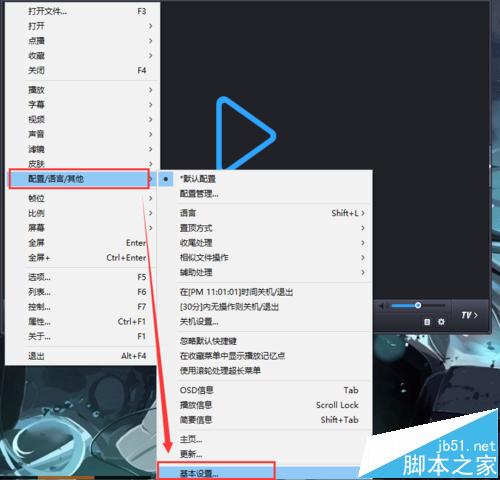Choose 全屏+ (Ctrl+Enter) menu entry
This screenshot has width=500, height=480.
[83, 257]
